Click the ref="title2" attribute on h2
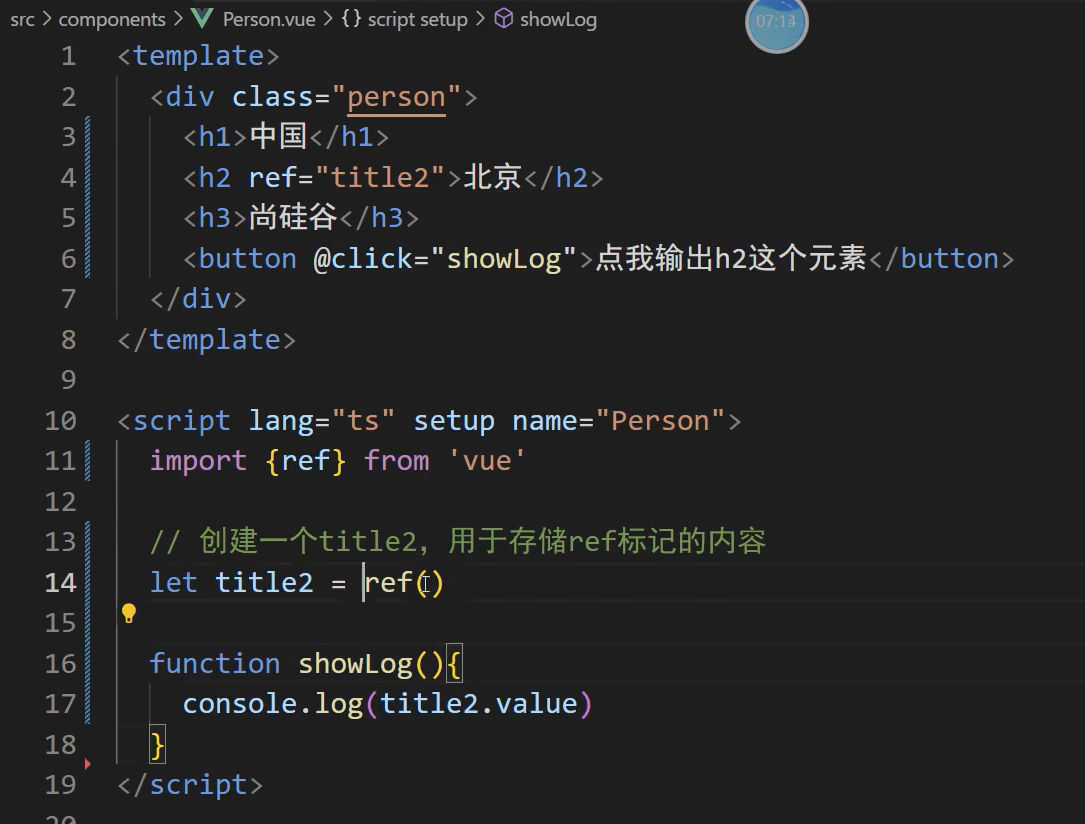1085x824 pixels. tap(346, 178)
